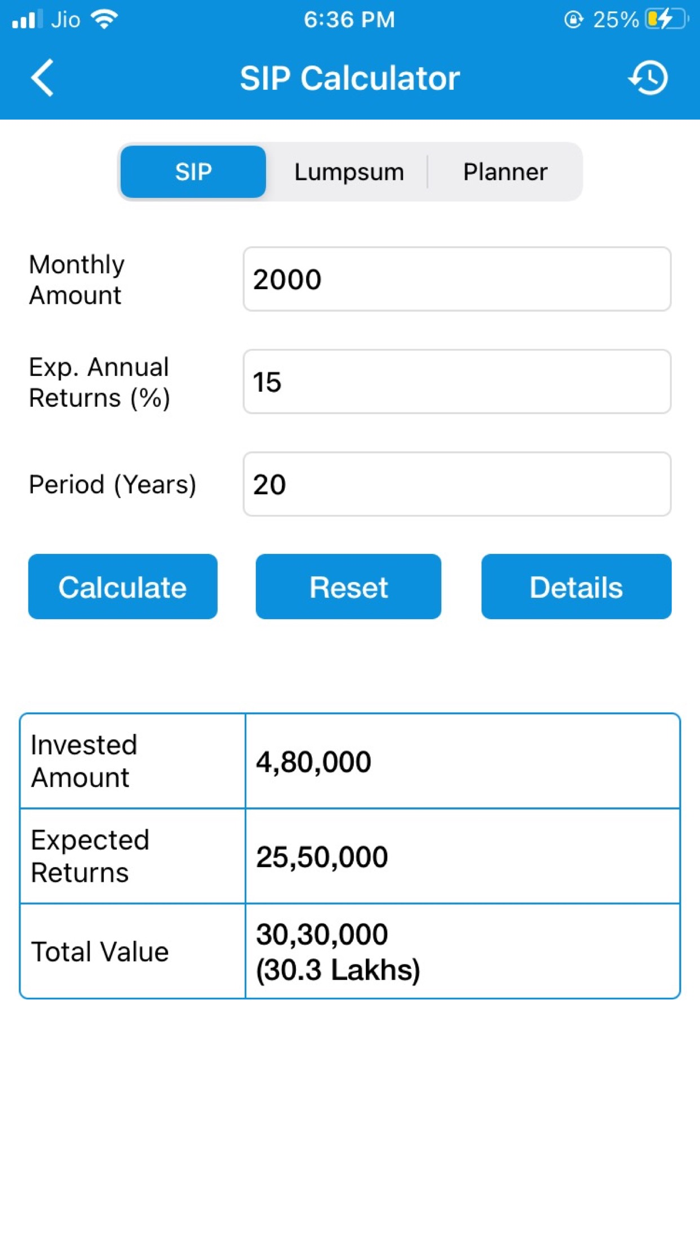The height and width of the screenshot is (1244, 700).
Task: Tap the Period (Years) input box
Action: coord(456,483)
